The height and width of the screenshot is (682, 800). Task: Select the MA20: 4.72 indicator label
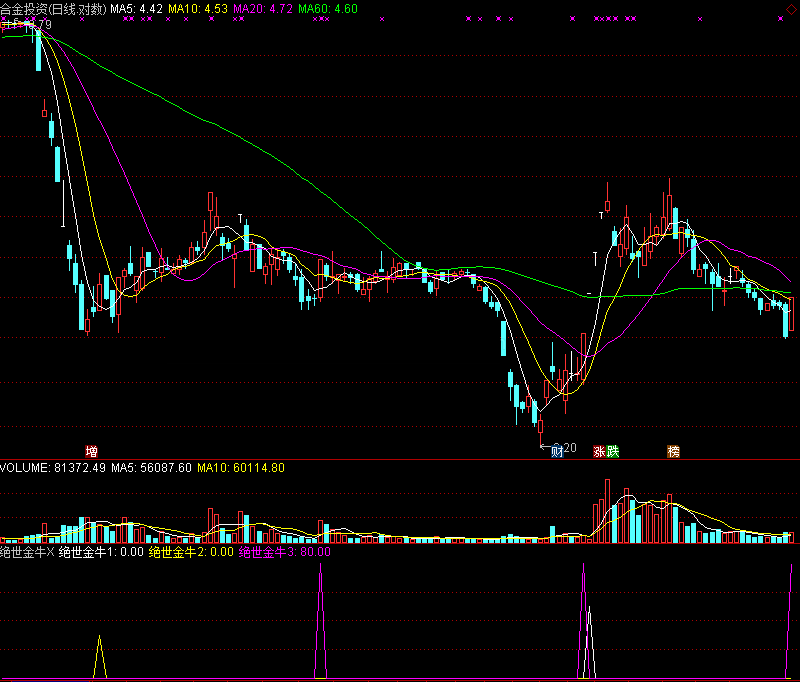263,9
